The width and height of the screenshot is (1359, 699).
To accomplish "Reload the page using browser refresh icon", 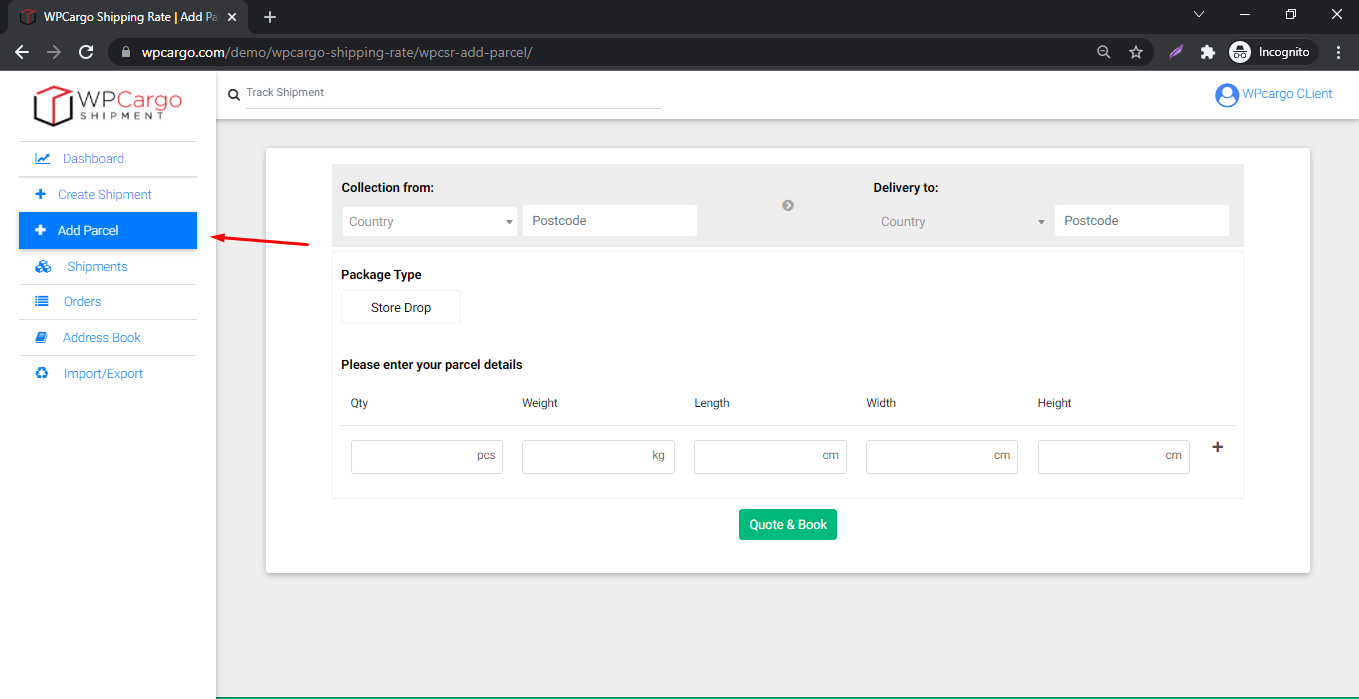I will pyautogui.click(x=86, y=52).
